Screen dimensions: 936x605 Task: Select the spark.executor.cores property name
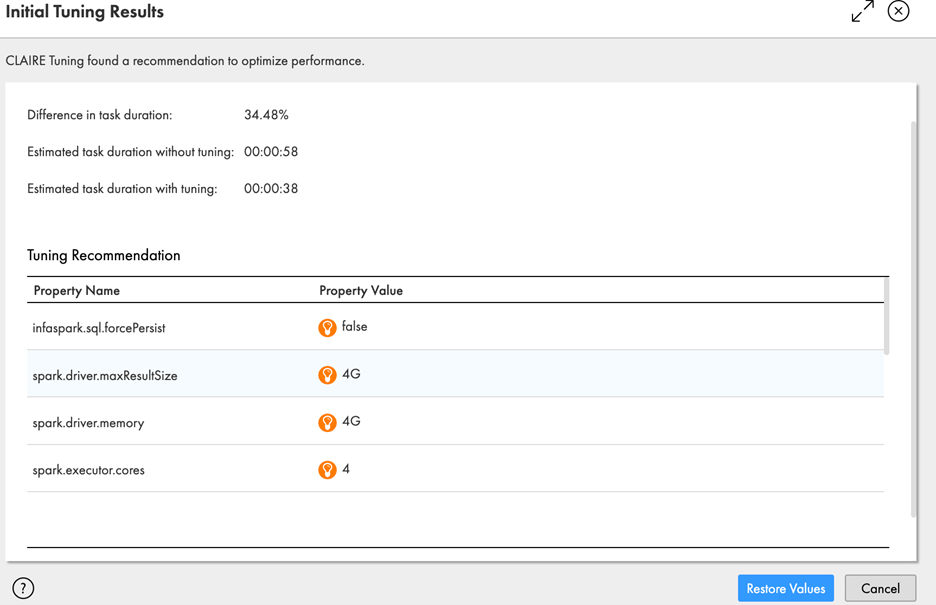[88, 470]
